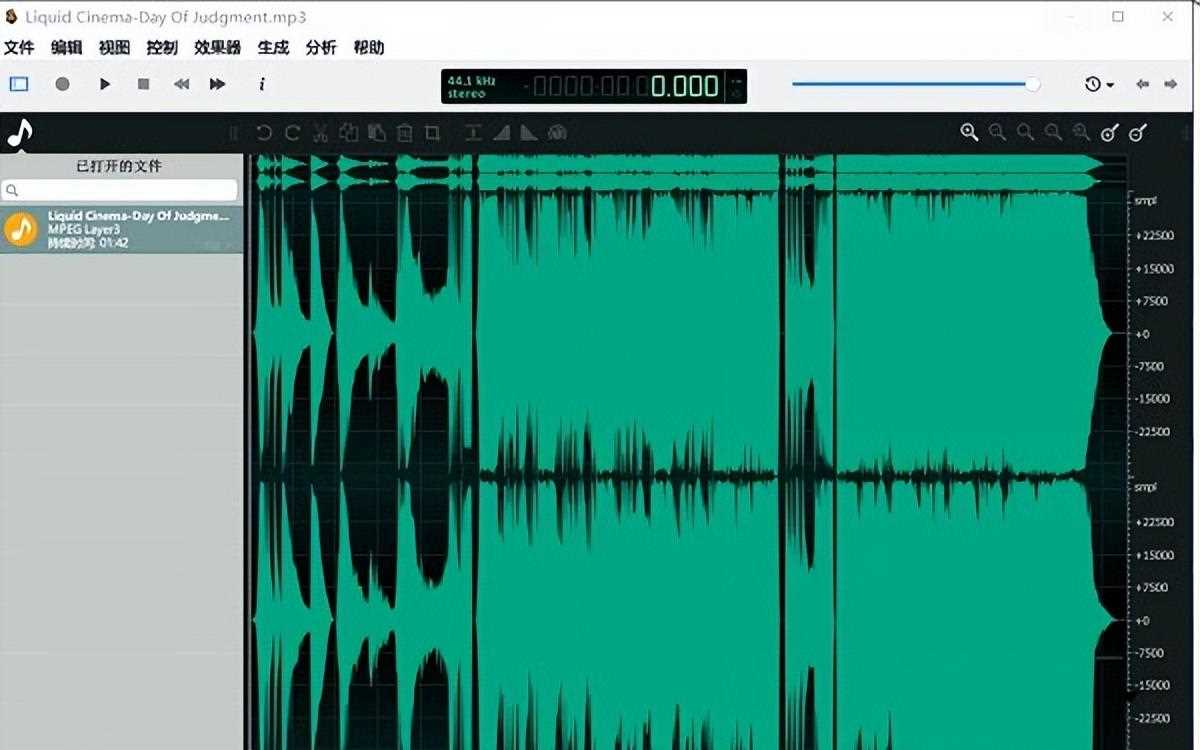Click the first zoom in magnifier icon
1200x750 pixels.
968,133
